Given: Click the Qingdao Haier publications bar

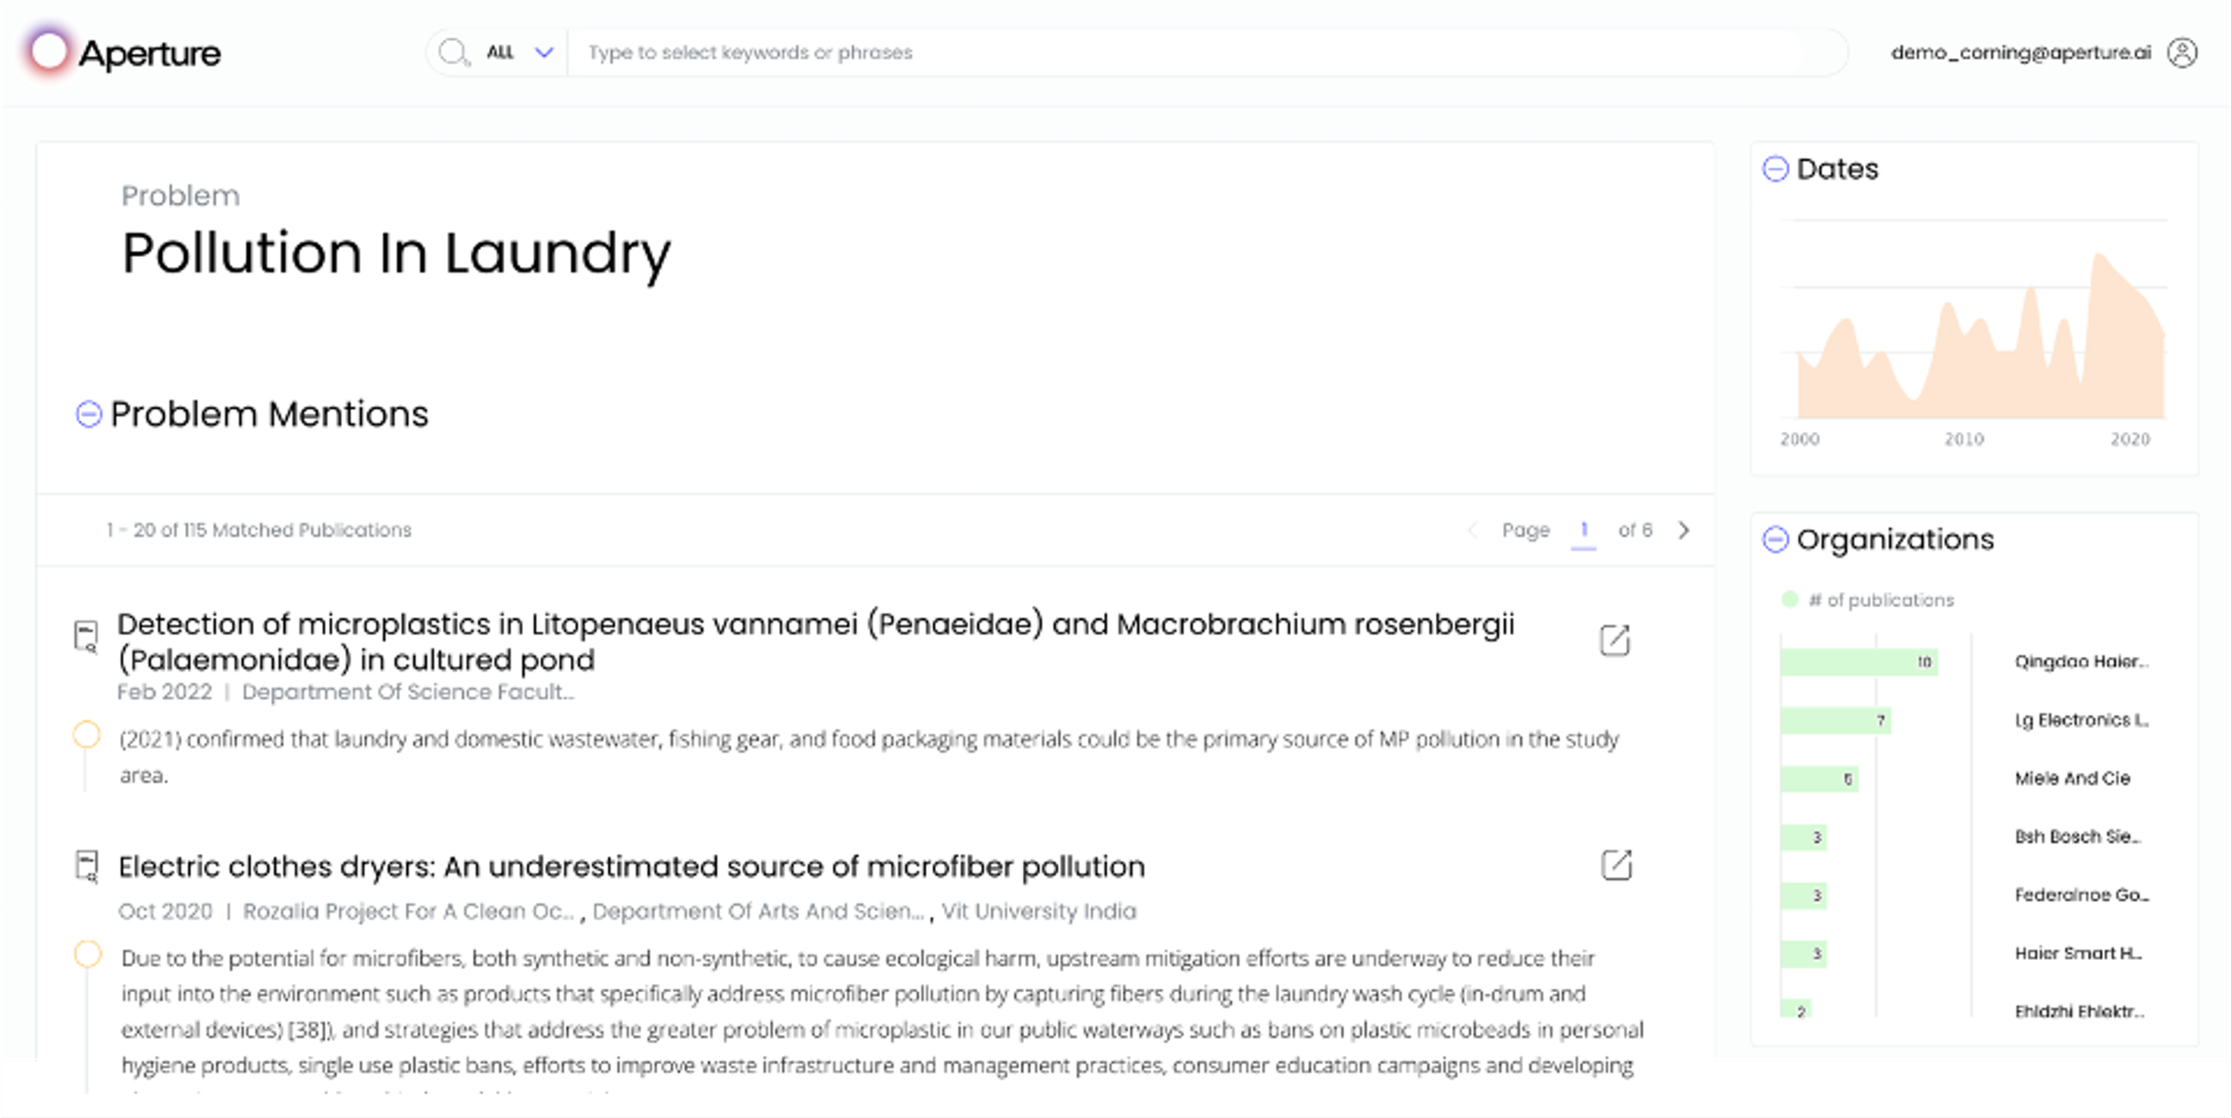Looking at the screenshot, I should pos(1859,662).
